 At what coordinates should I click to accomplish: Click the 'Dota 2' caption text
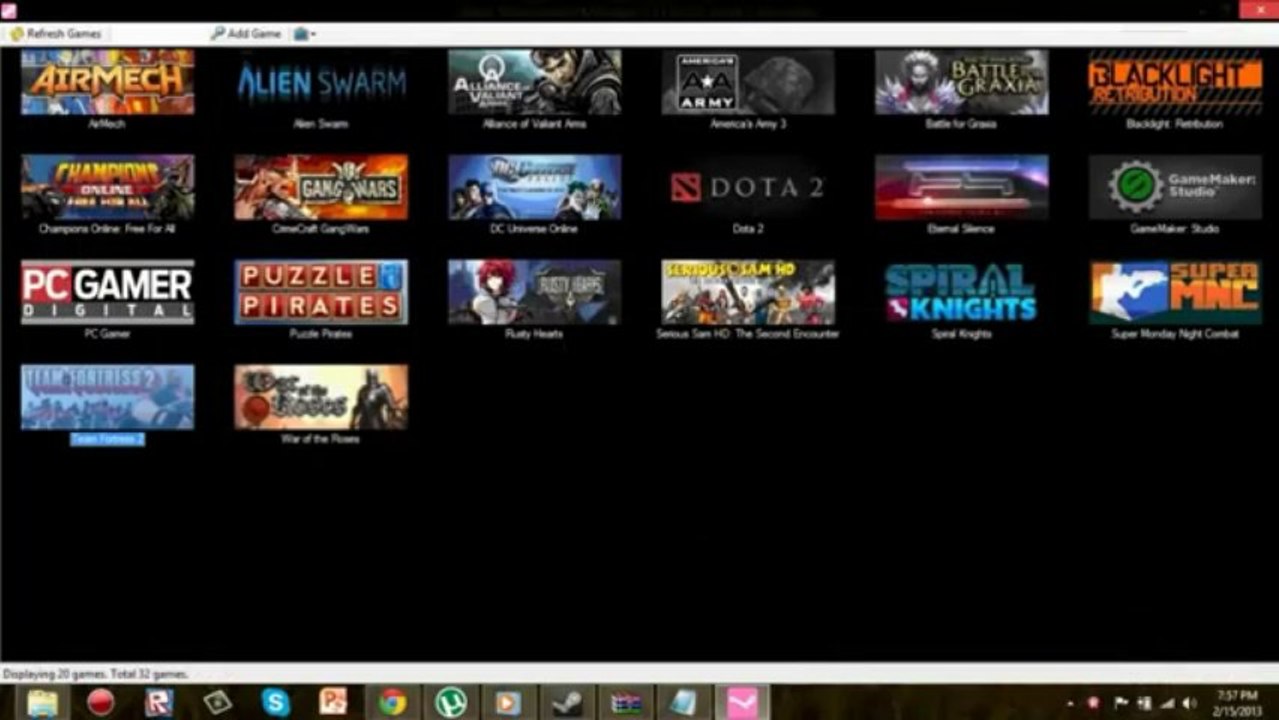pos(748,229)
